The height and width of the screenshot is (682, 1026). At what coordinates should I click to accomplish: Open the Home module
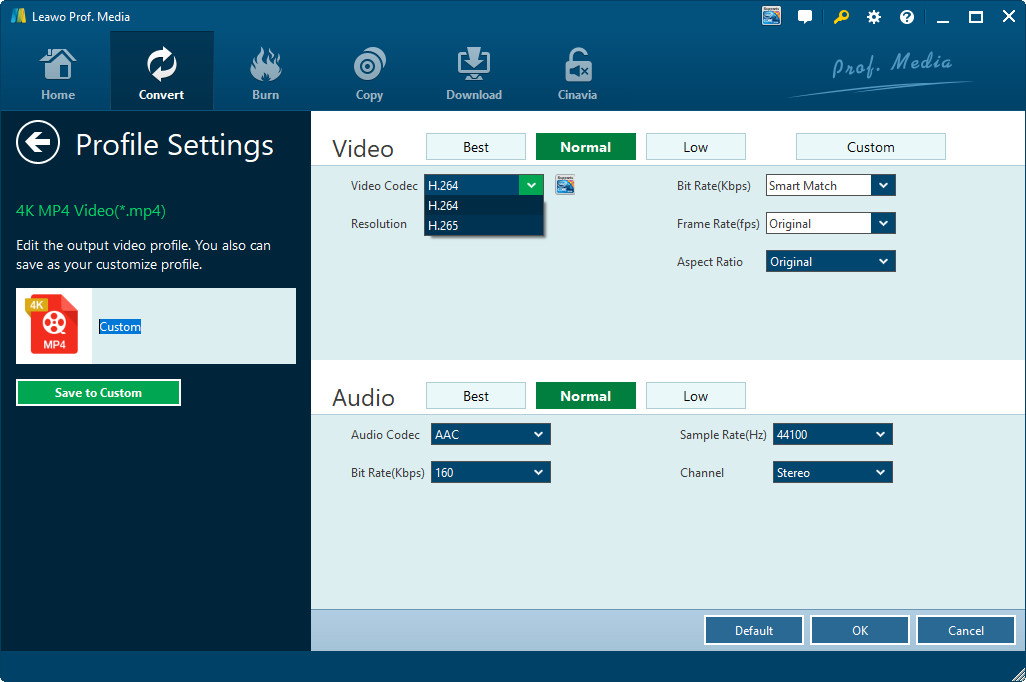(58, 74)
